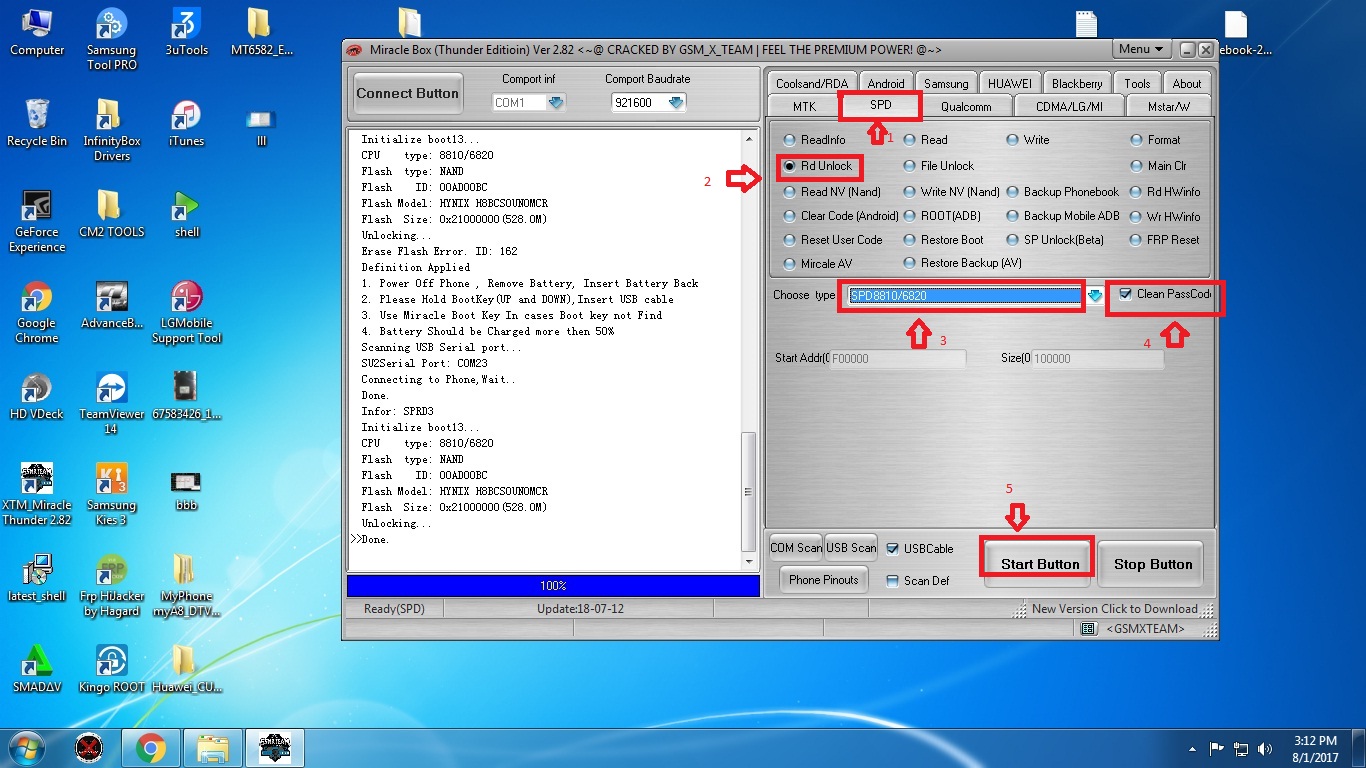This screenshot has width=1366, height=768.
Task: Open the shell shortcut on desktop
Action: [x=187, y=214]
